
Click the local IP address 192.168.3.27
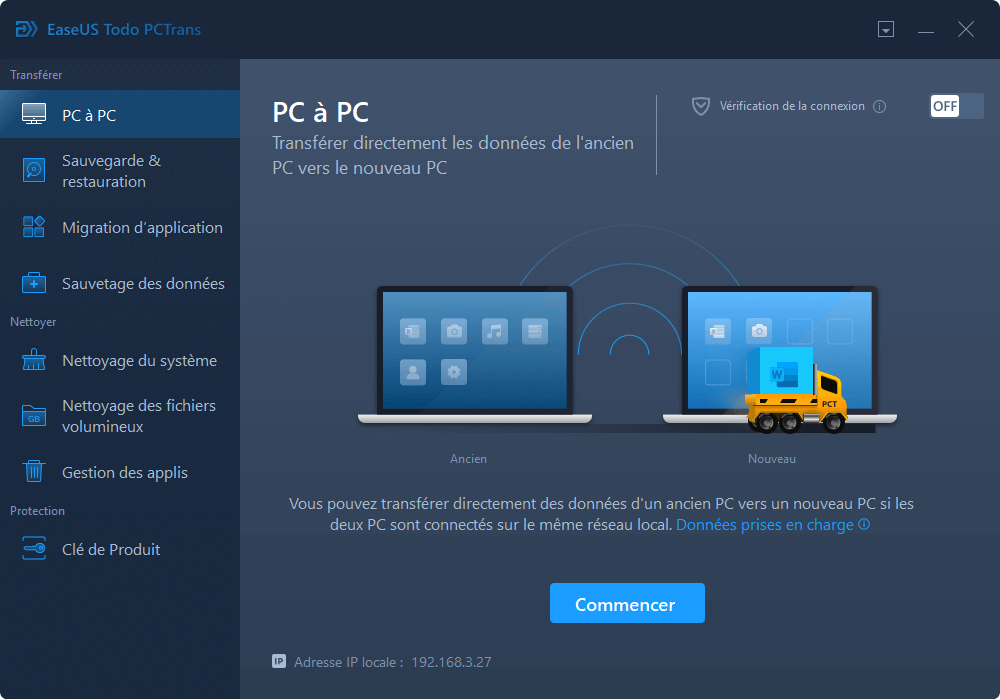[x=450, y=661]
